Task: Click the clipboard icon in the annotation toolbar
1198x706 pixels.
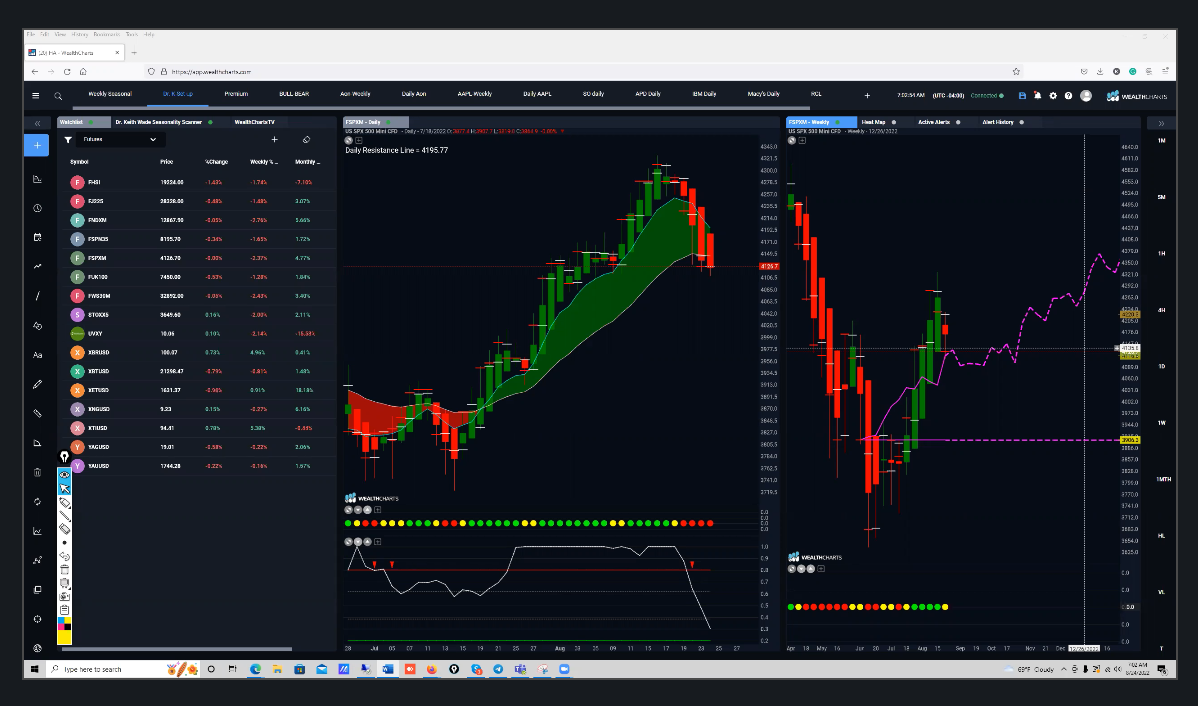Action: 65,610
